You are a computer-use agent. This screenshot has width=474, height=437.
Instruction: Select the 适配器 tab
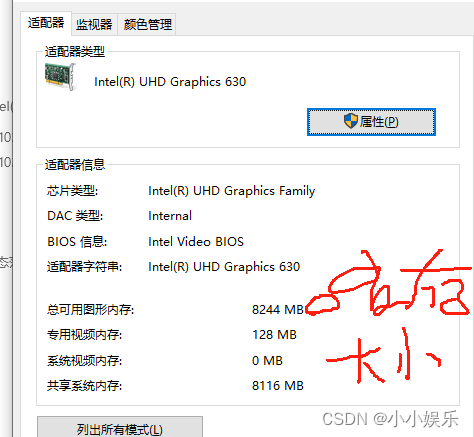pyautogui.click(x=46, y=23)
